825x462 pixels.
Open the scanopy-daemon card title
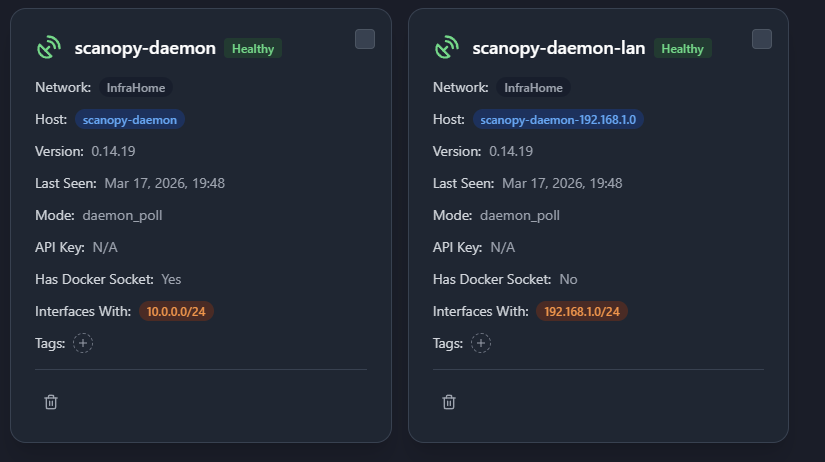click(x=145, y=48)
